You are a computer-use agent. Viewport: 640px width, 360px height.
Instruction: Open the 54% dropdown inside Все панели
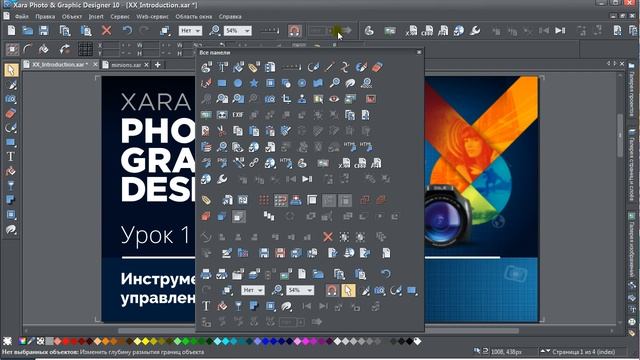click(x=300, y=290)
